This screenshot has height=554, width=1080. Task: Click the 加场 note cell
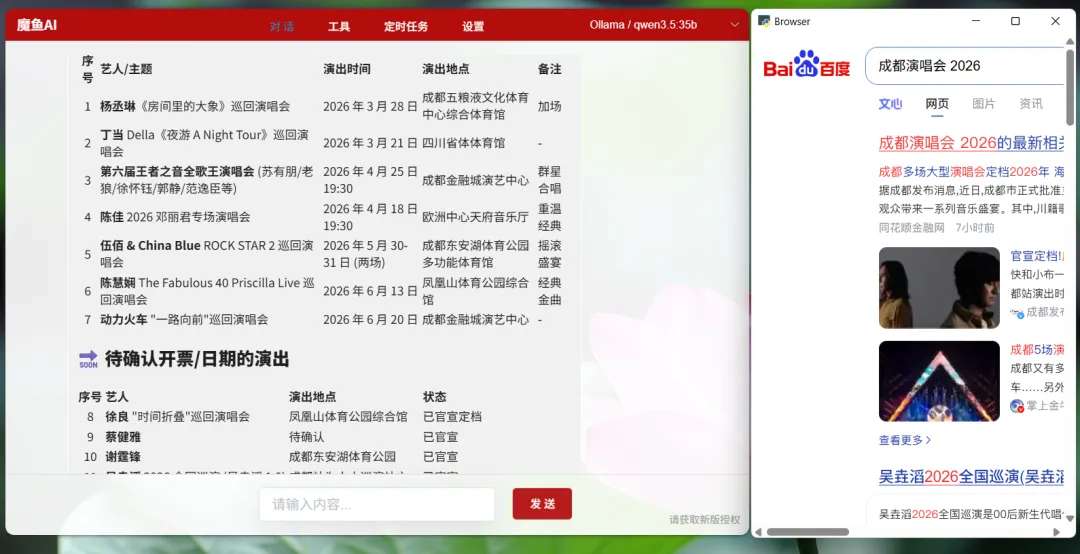click(x=550, y=106)
